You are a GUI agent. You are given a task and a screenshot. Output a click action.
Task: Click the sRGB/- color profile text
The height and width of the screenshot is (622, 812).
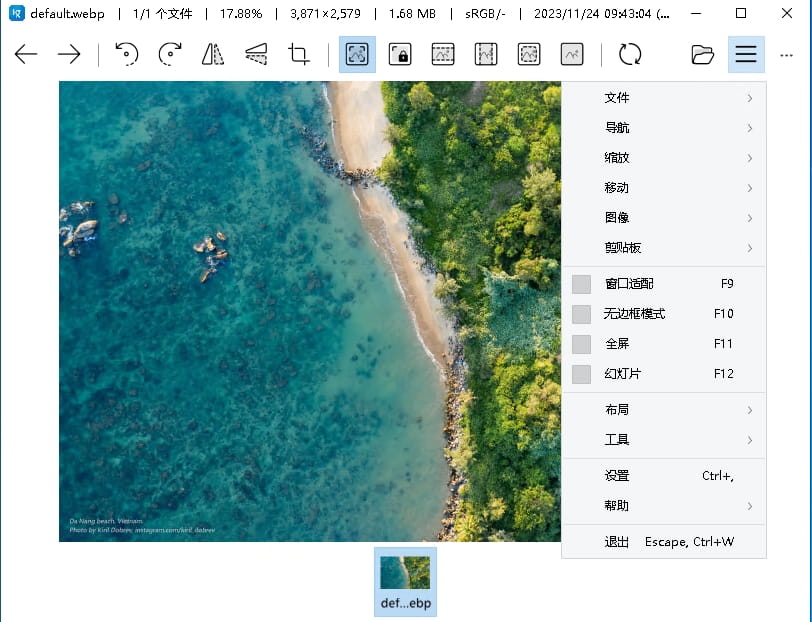click(x=485, y=13)
